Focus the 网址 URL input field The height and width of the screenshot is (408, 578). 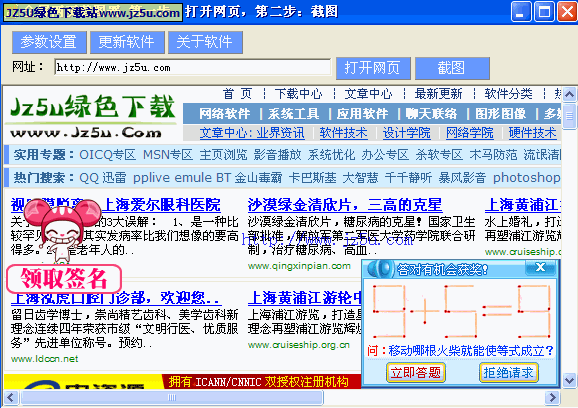point(192,67)
